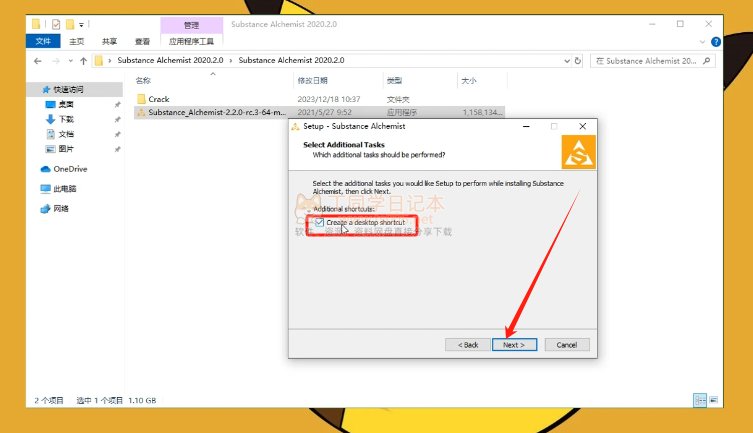753x433 pixels.
Task: Sort by the 大小 column header
Action: click(469, 81)
